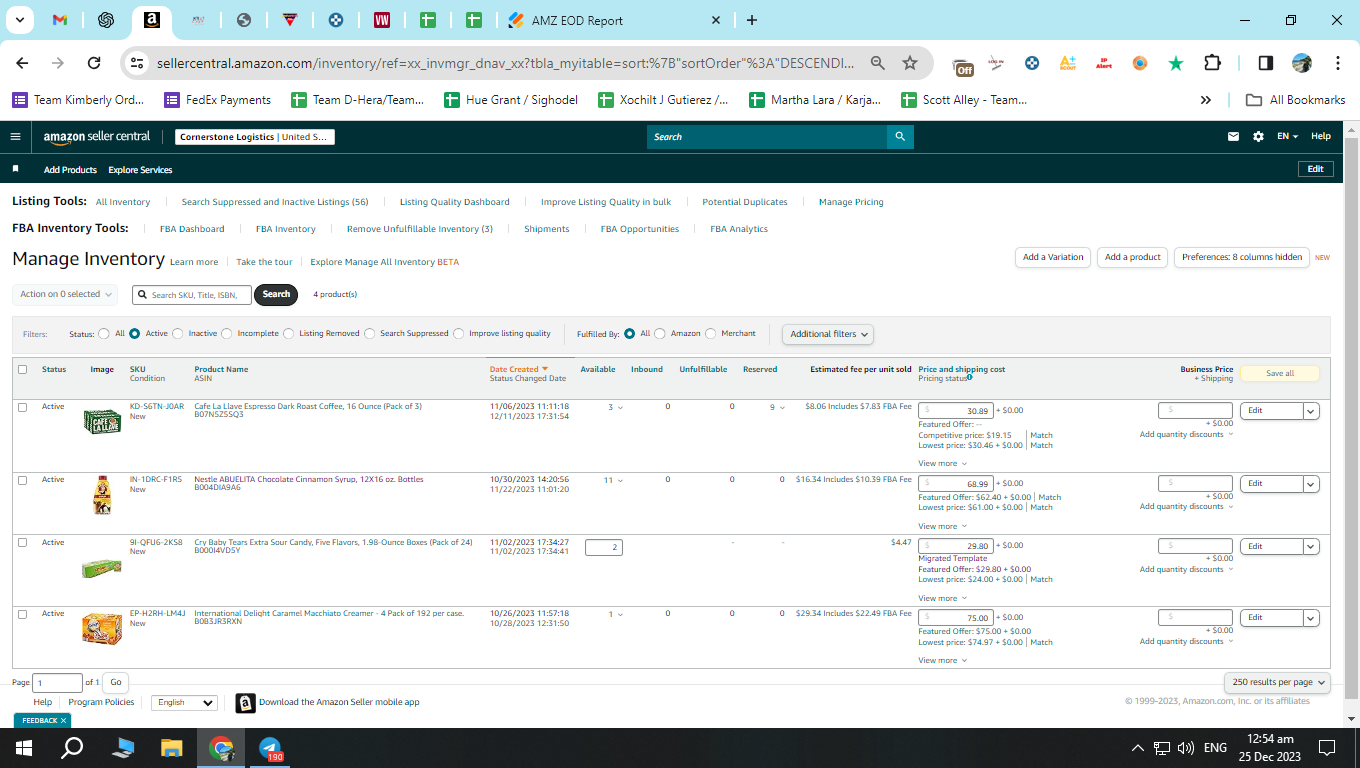
Task: Tick the checkbox for SKU KD-S6TN-J0AR
Action: [x=23, y=407]
